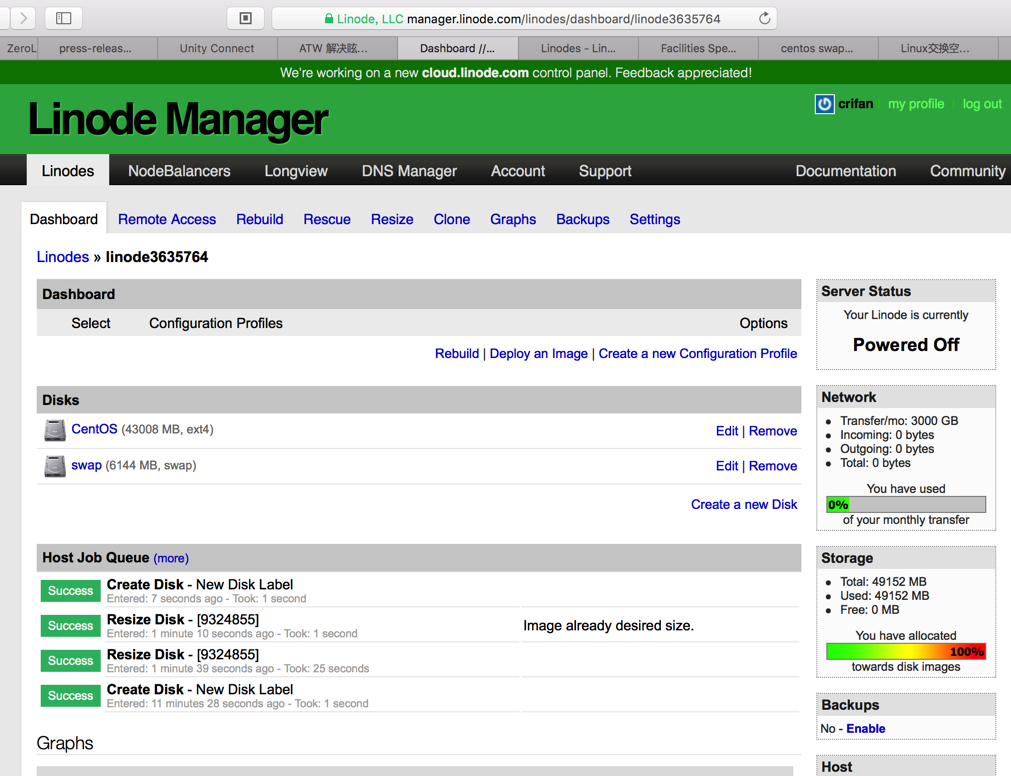
Task: Click the Powered Off server status text
Action: pyautogui.click(x=906, y=345)
